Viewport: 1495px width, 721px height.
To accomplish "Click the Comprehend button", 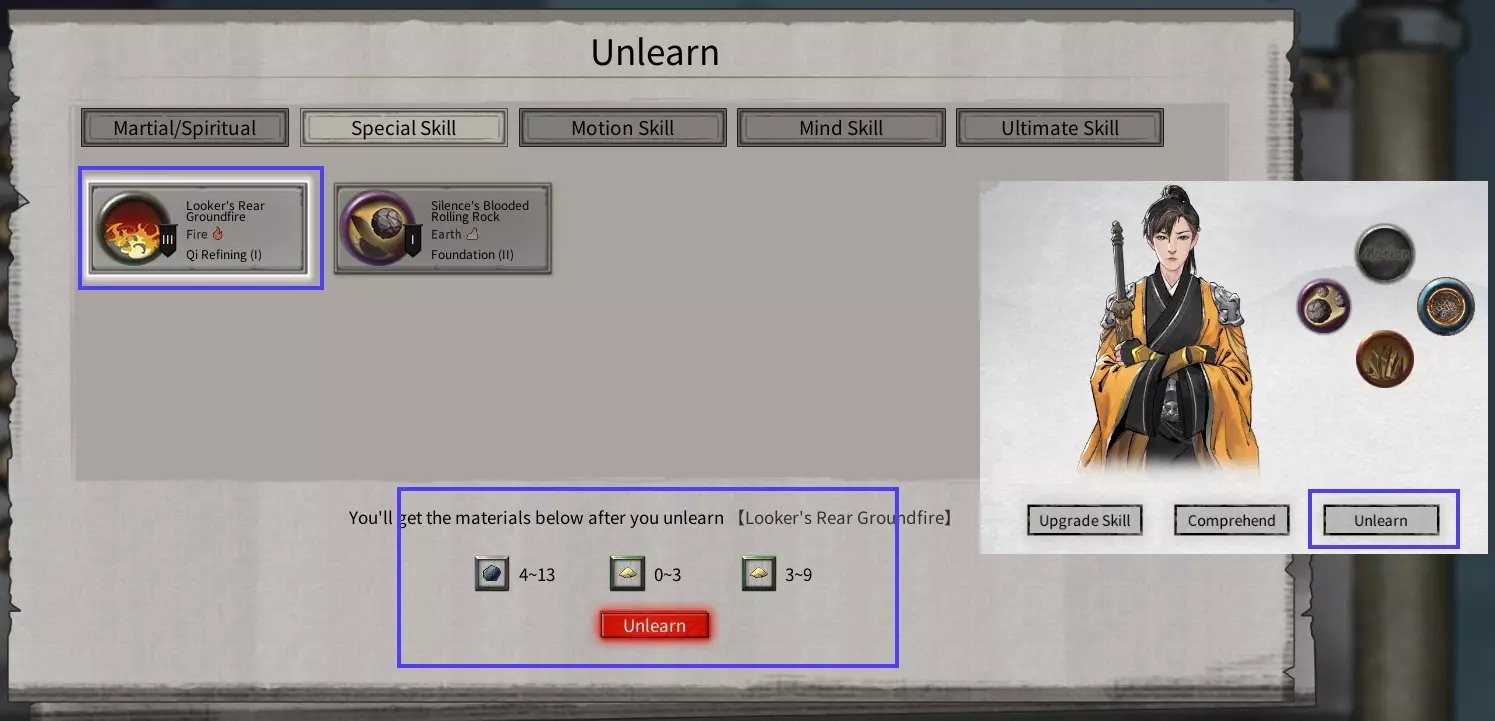I will pyautogui.click(x=1232, y=520).
